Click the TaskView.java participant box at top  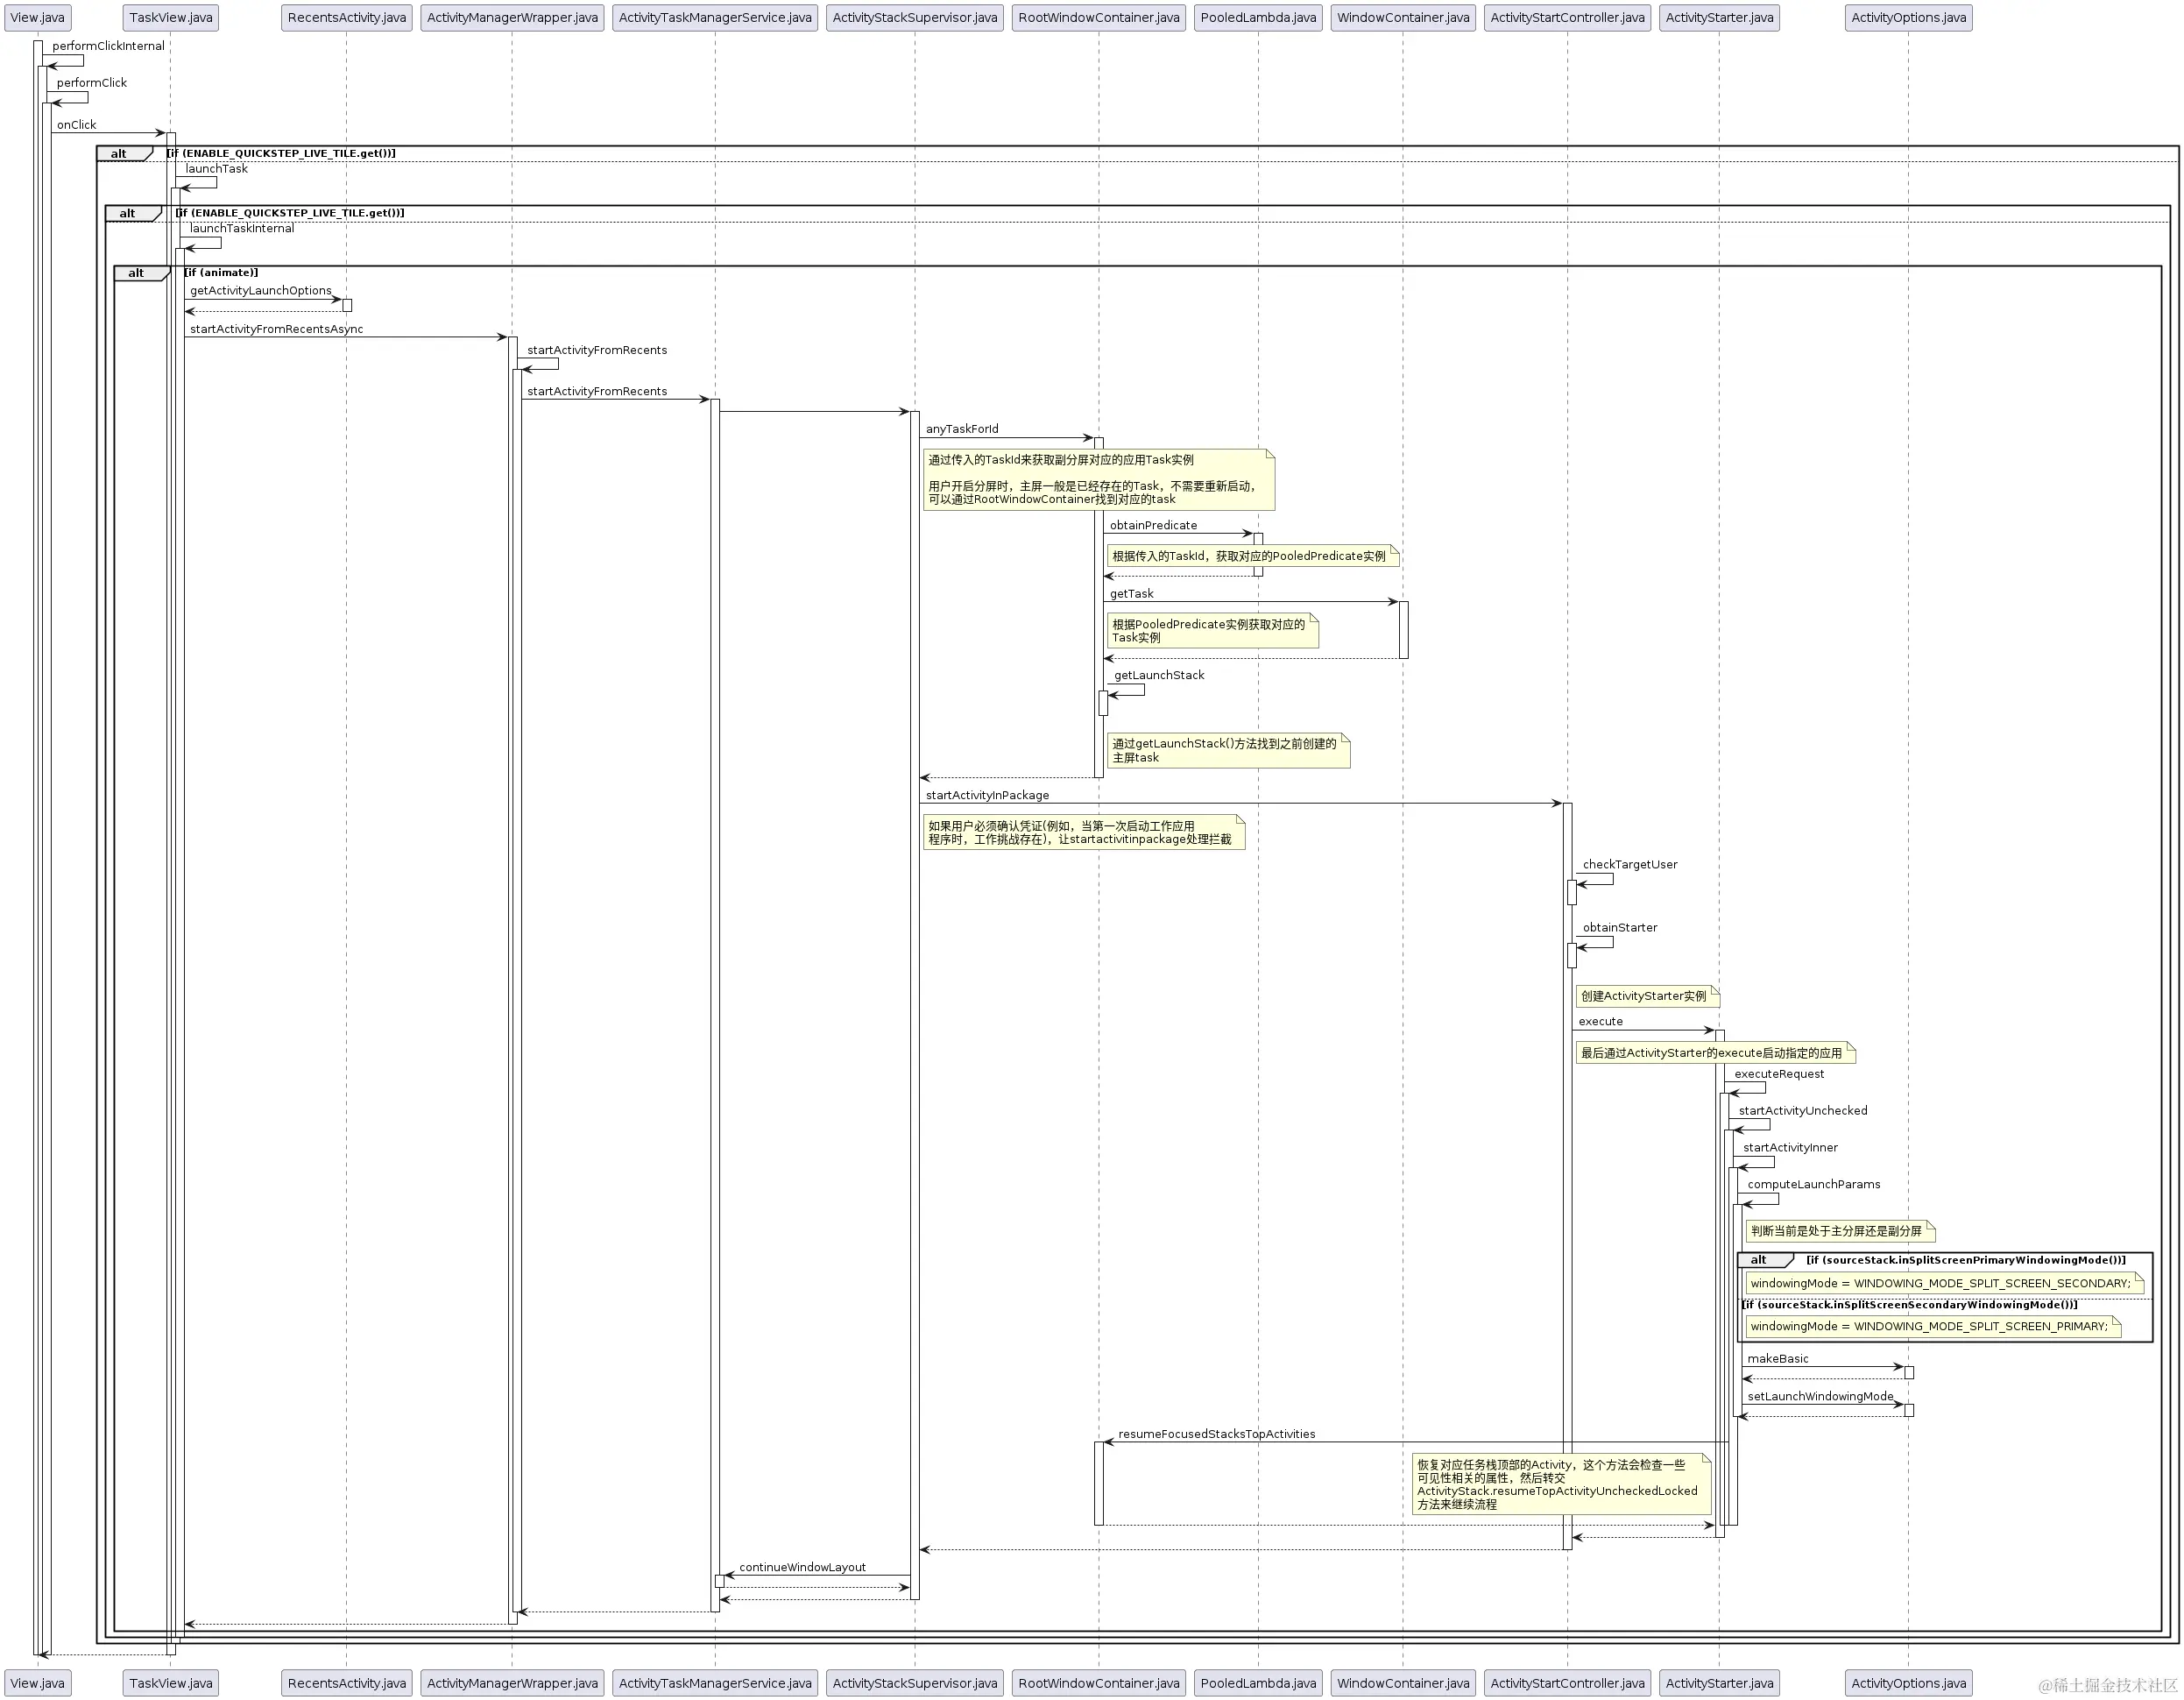click(170, 18)
